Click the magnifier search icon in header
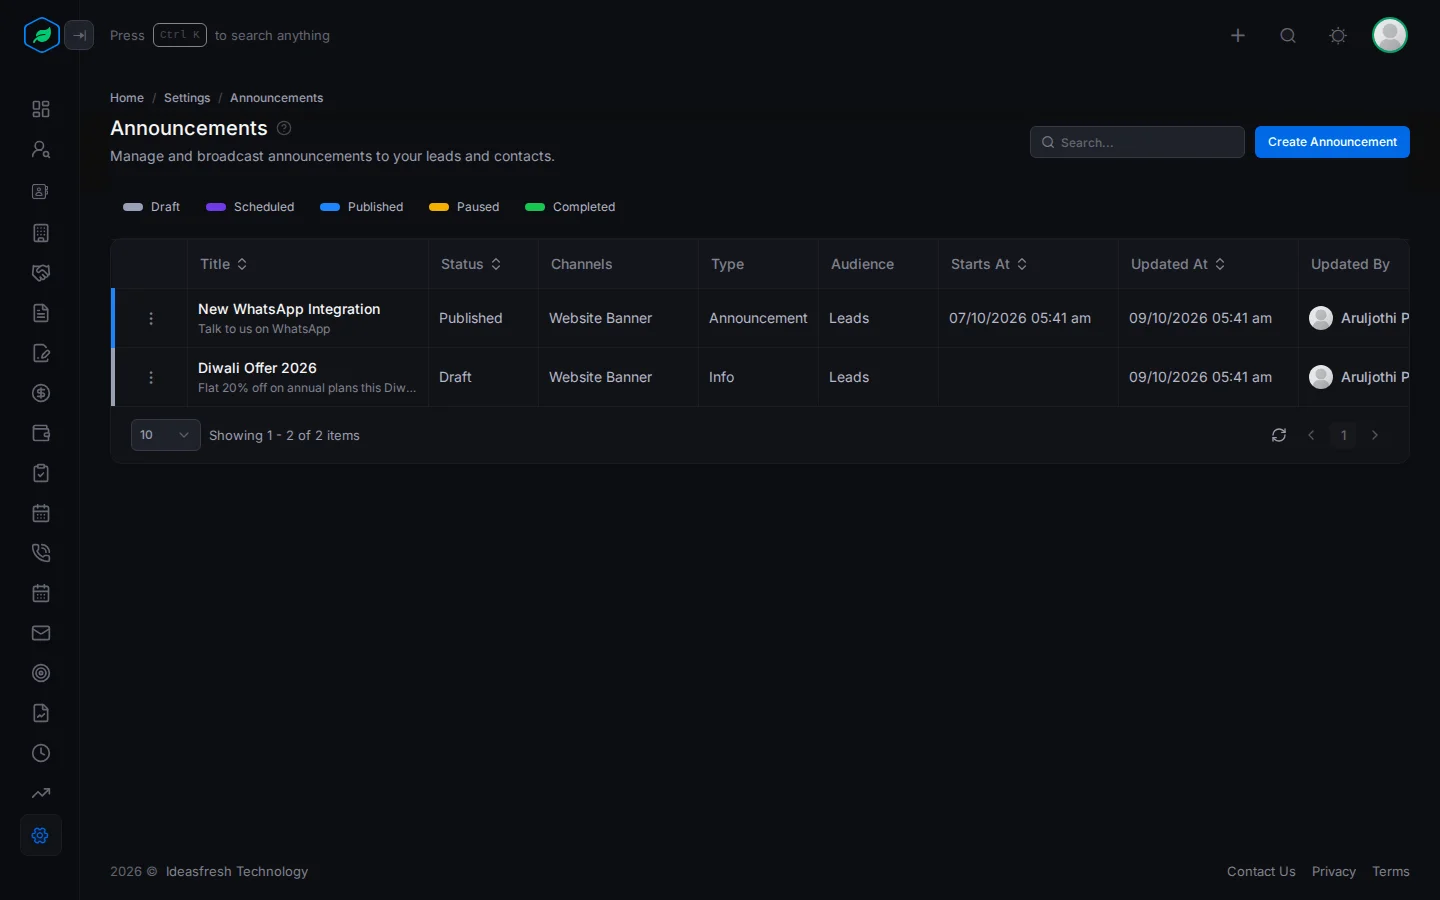The height and width of the screenshot is (900, 1440). 1288,36
